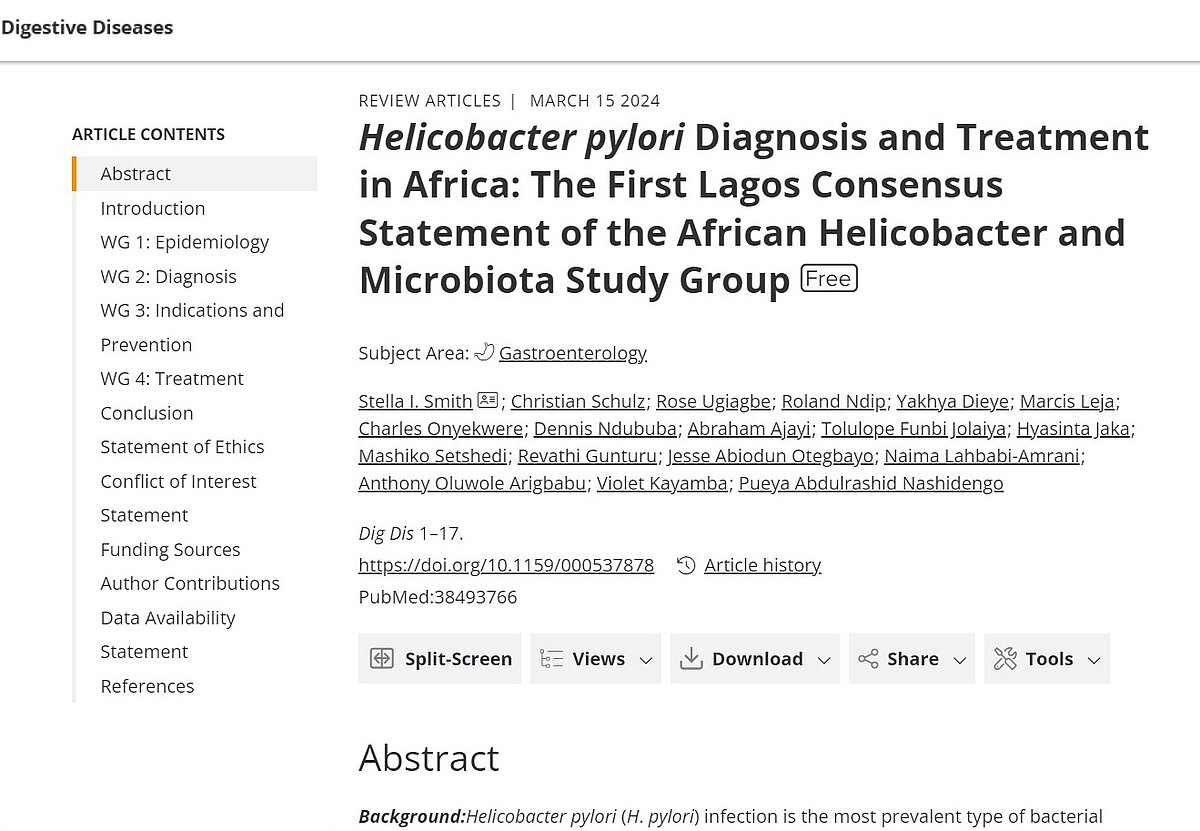Click the Tools wrench icon
Viewport: 1200px width, 831px height.
point(1005,659)
